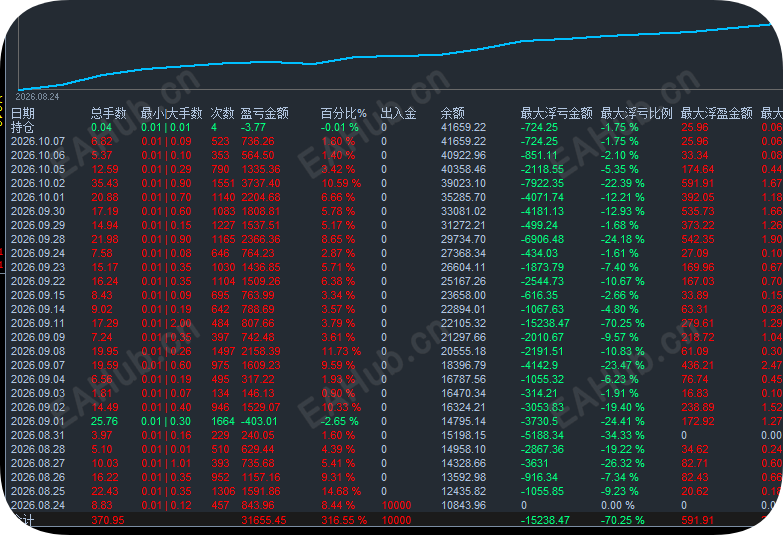
Task: Select the 2026.10.02 date row
Action: [38, 183]
